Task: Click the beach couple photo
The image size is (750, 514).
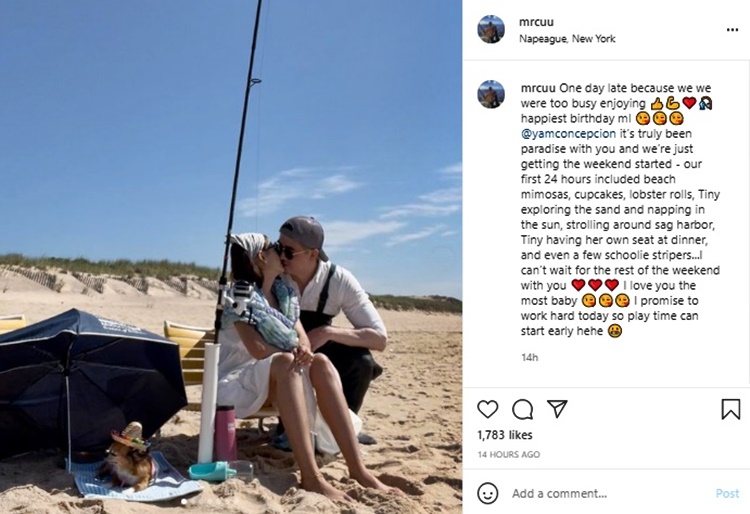Action: coord(231,257)
